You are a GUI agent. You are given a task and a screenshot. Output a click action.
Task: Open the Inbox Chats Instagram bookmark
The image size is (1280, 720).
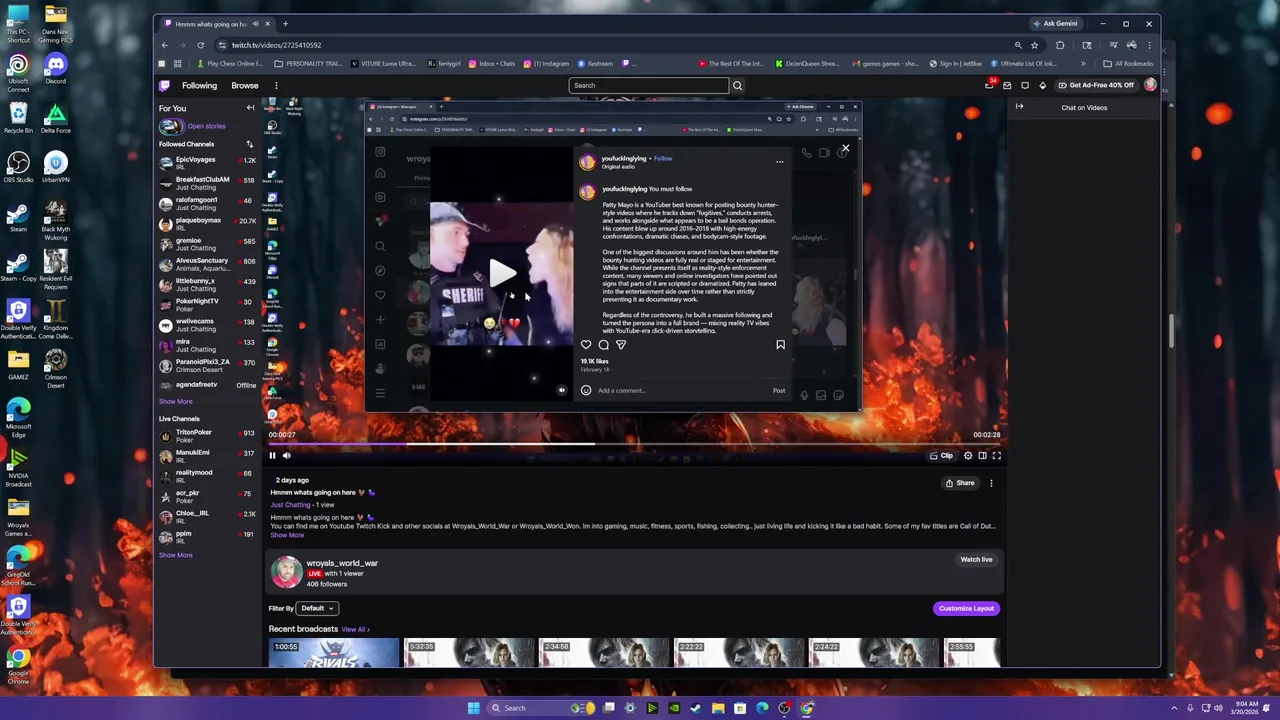click(x=493, y=64)
